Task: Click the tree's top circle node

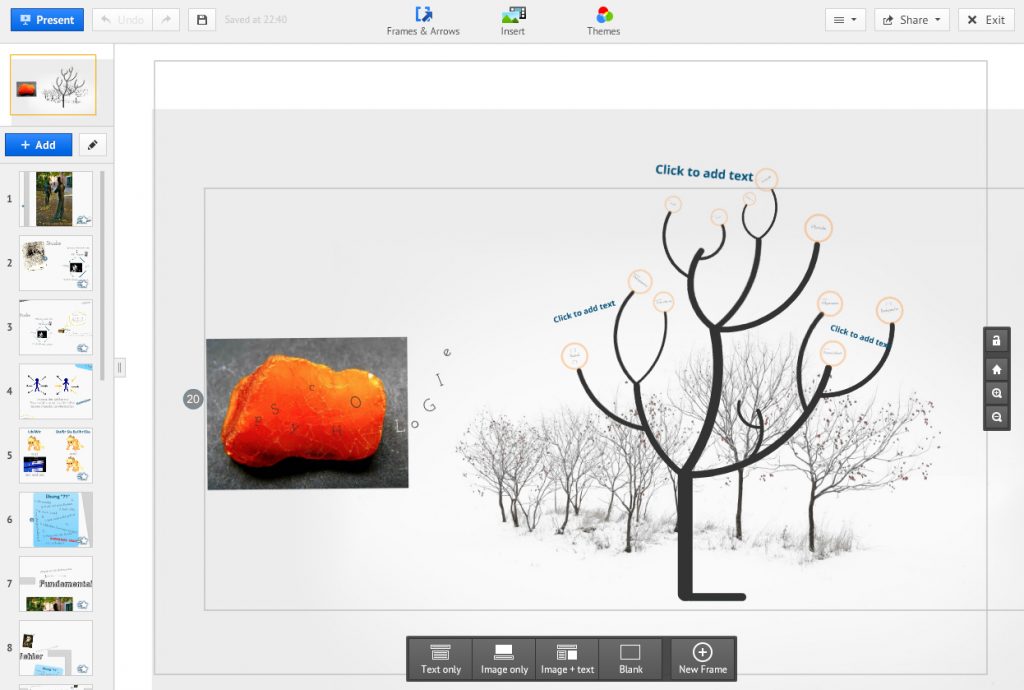Action: click(767, 179)
